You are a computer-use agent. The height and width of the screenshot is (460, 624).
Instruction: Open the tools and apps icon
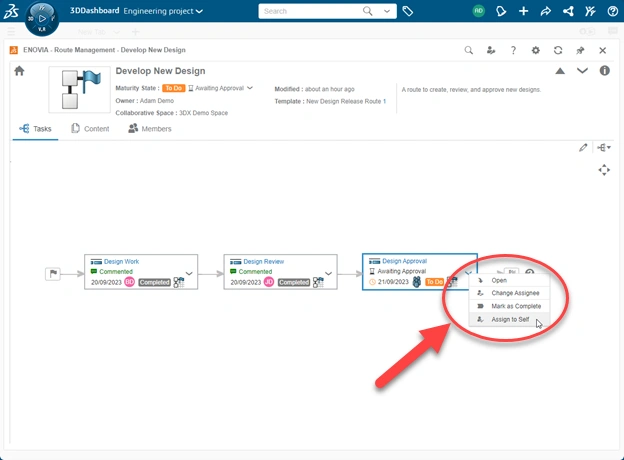590,11
